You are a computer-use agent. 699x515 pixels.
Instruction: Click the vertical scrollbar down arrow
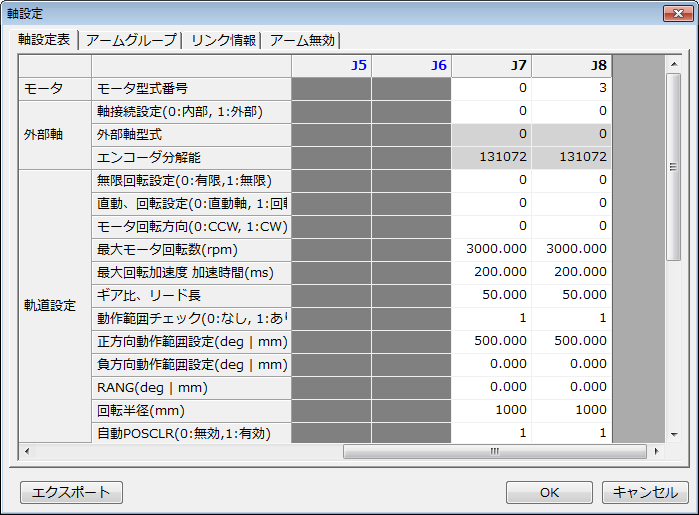click(673, 434)
